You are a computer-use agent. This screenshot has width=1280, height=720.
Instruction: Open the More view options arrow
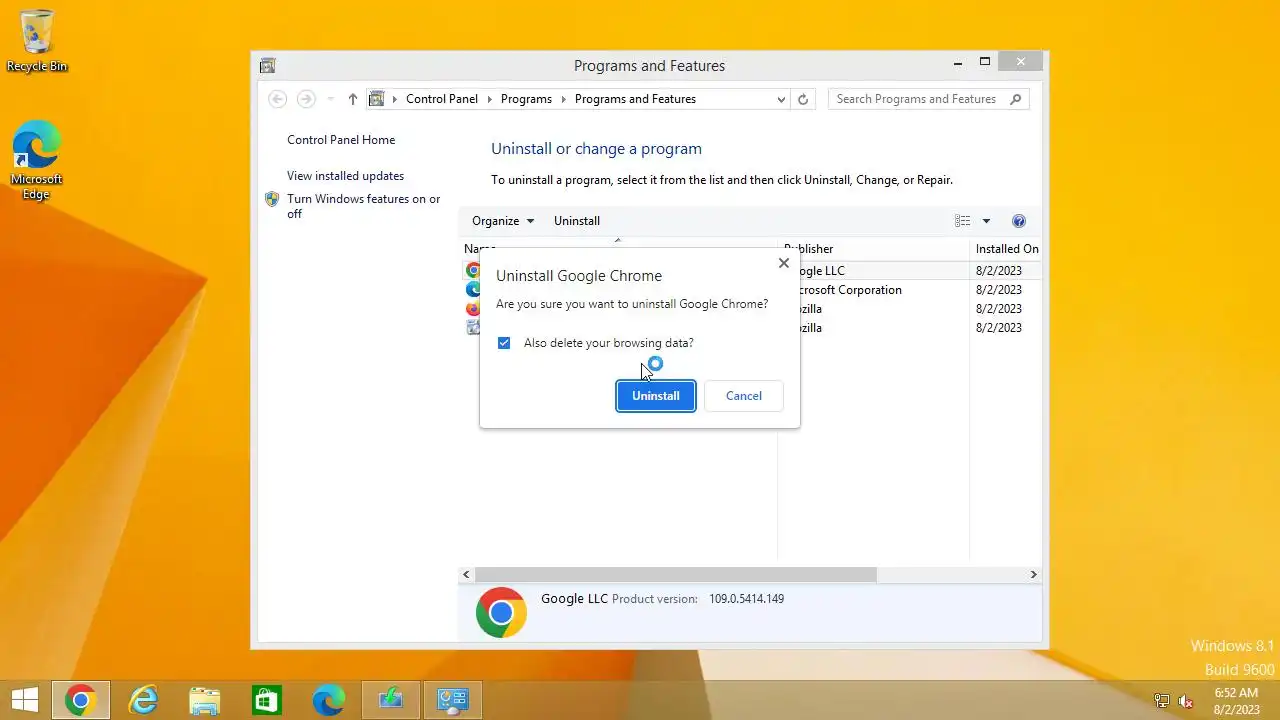[x=986, y=221]
